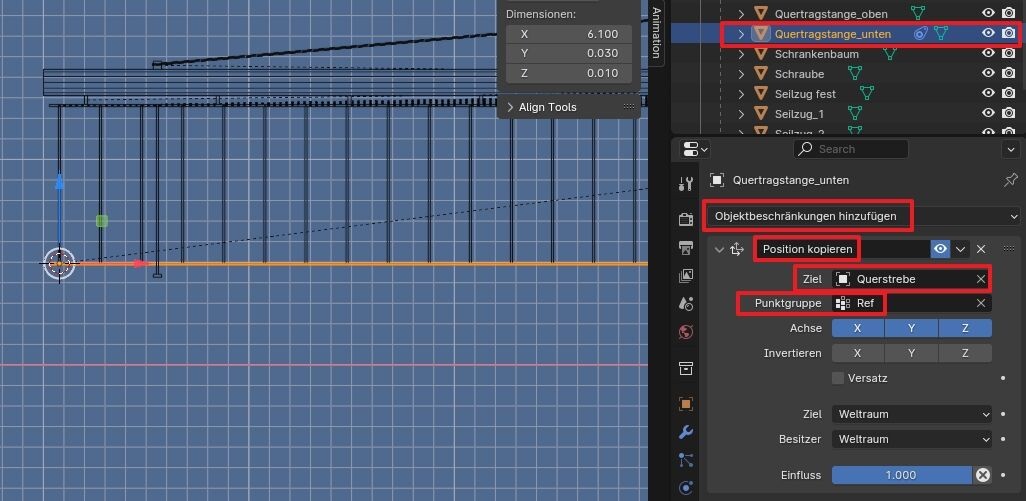The height and width of the screenshot is (501, 1026).
Task: Expand the Align Tools panel
Action: click(x=511, y=107)
